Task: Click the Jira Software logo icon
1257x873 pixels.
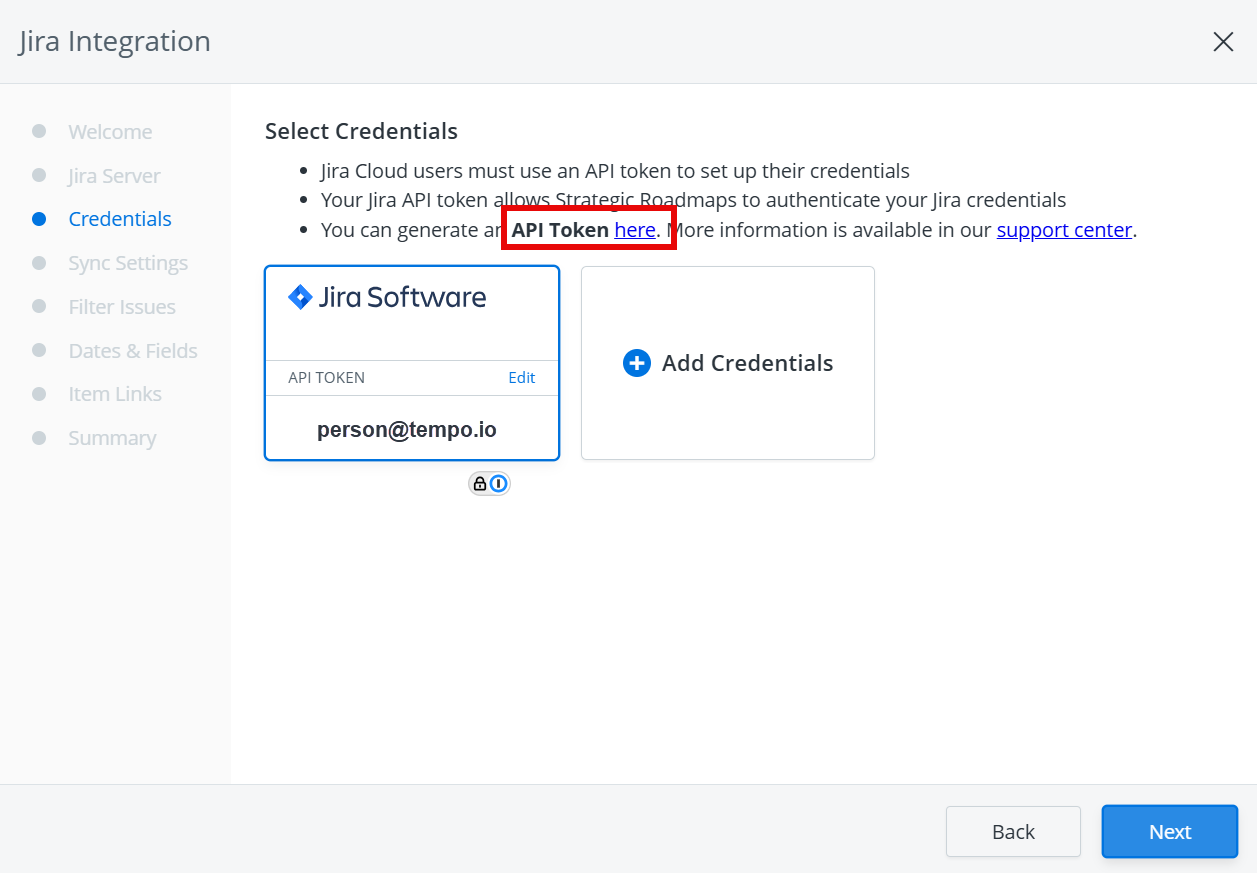Action: [x=301, y=296]
